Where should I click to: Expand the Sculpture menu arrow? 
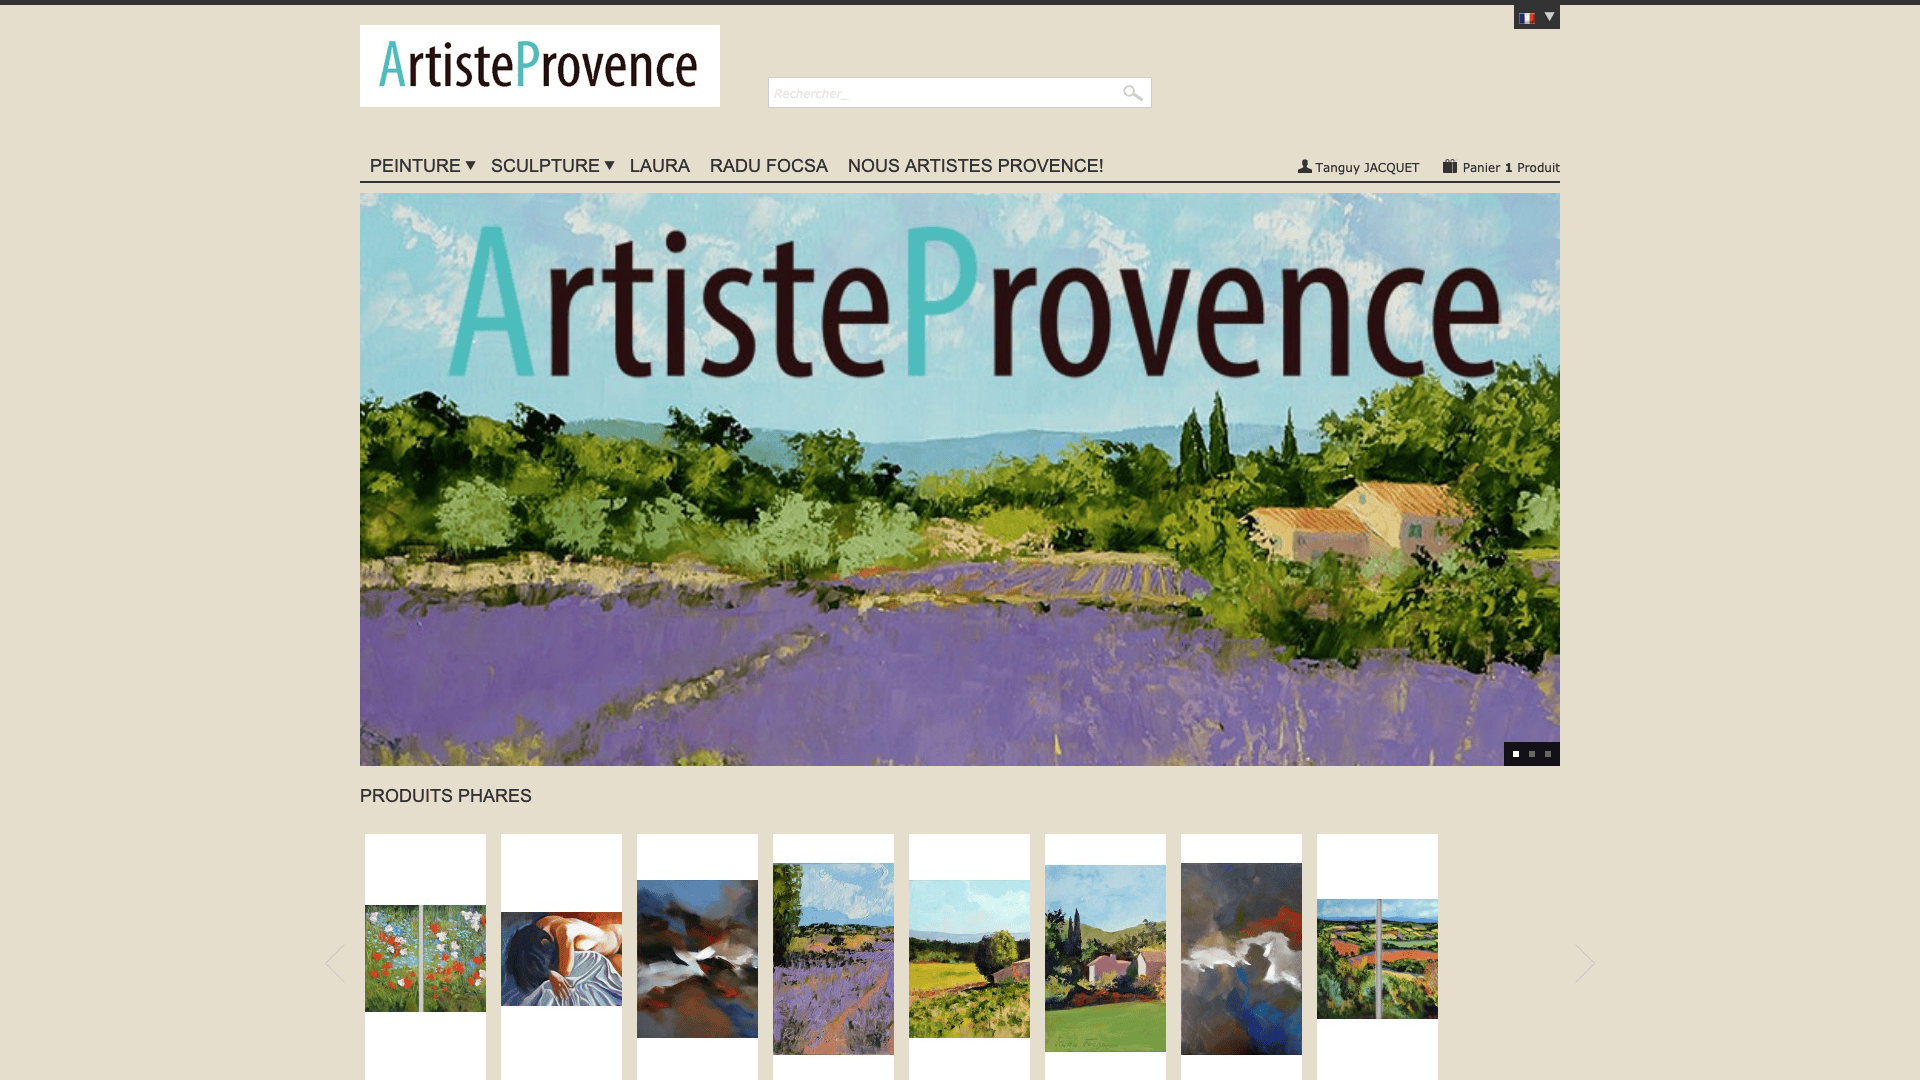coord(609,165)
